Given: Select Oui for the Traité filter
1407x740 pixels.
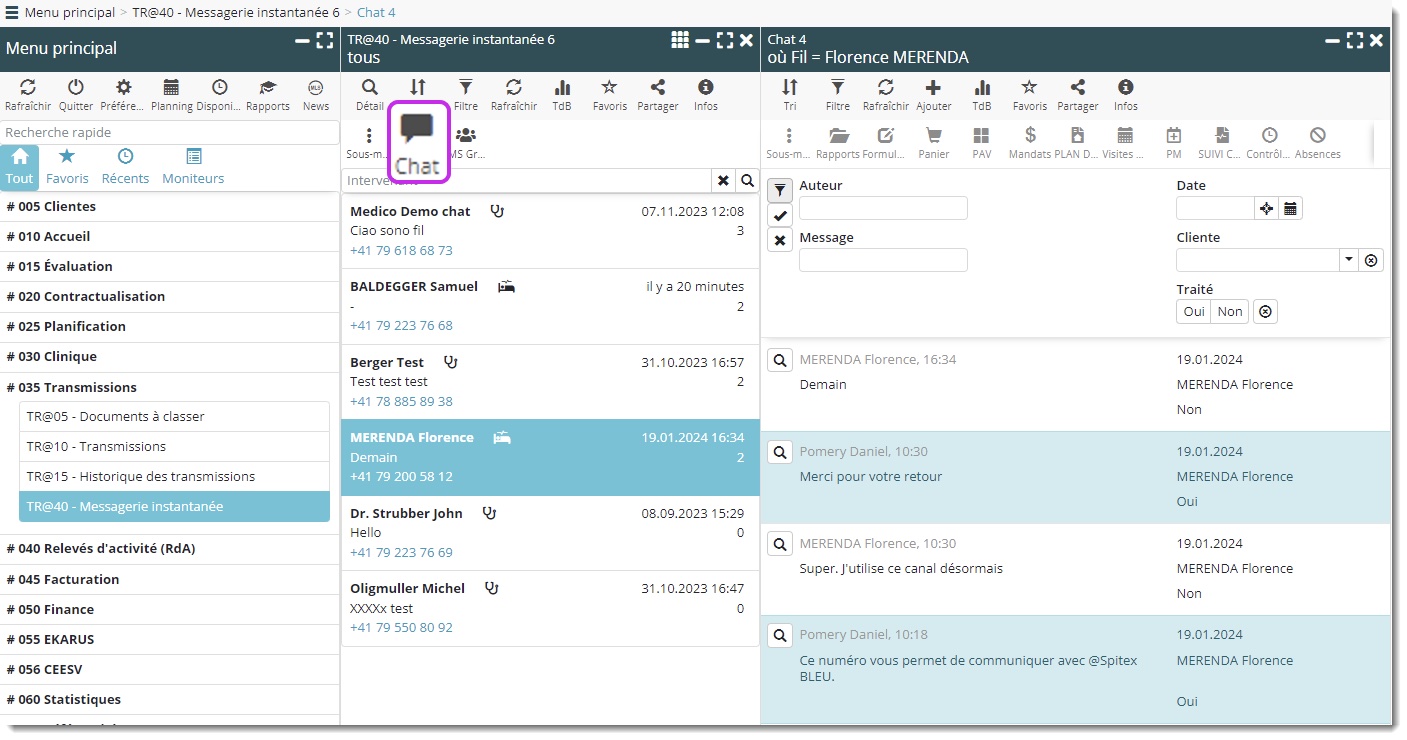Looking at the screenshot, I should click(x=1194, y=311).
